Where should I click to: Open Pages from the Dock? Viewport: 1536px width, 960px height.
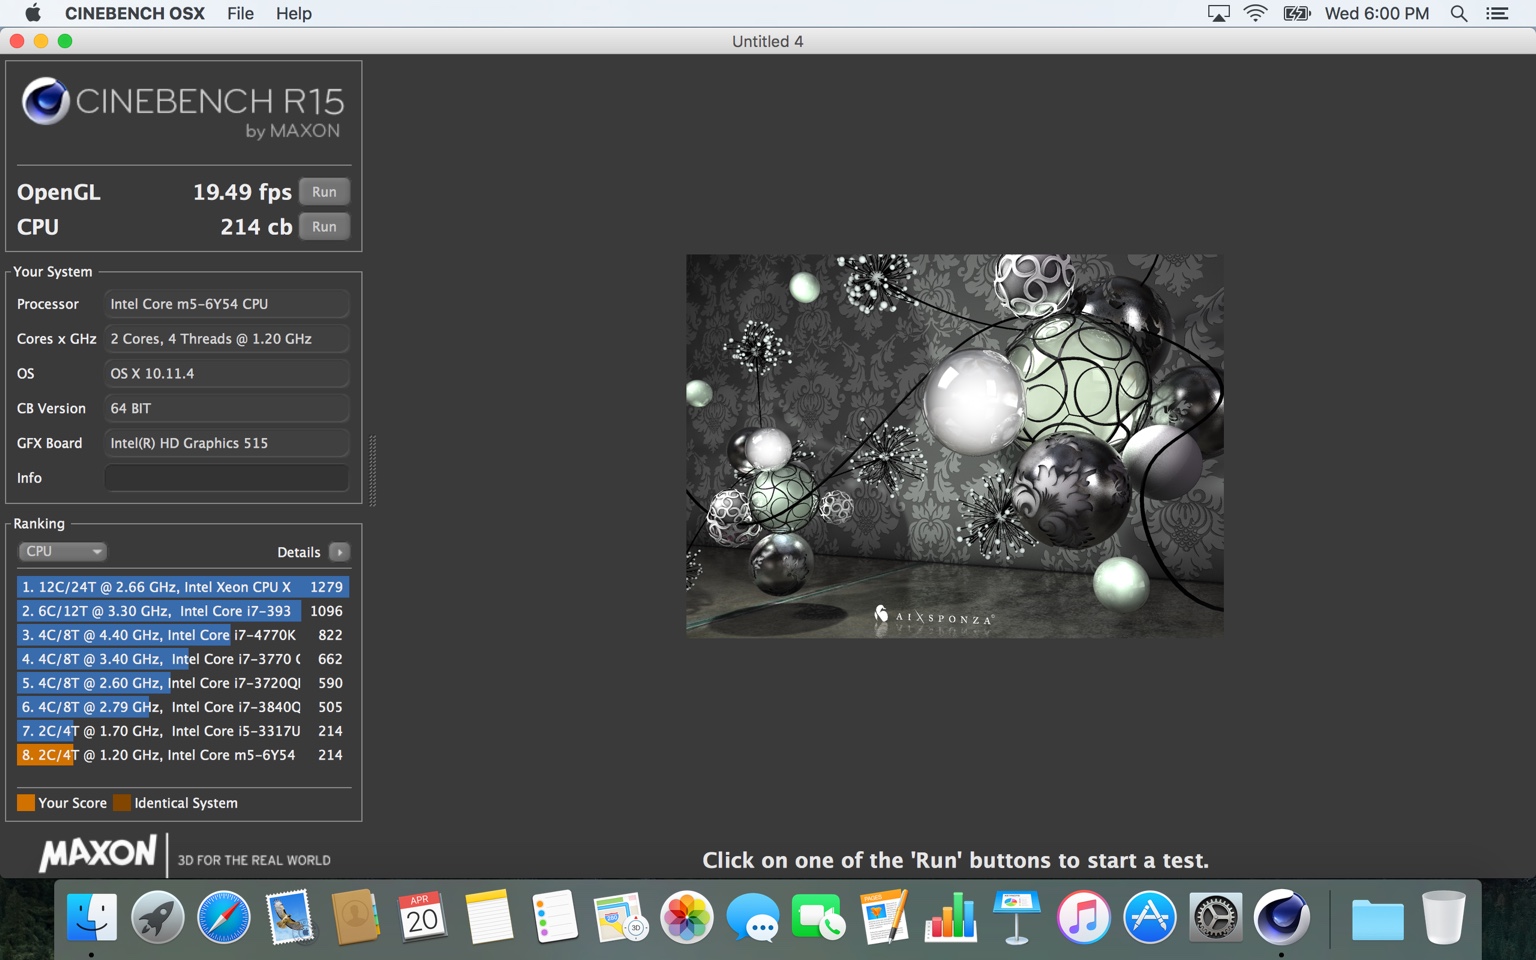point(884,917)
